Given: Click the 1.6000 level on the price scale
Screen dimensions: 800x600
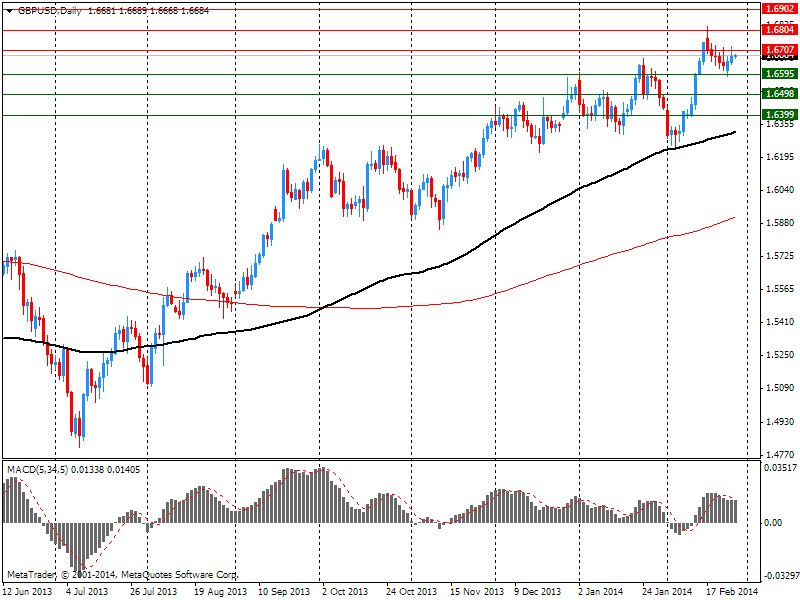Looking at the screenshot, I should point(778,190).
